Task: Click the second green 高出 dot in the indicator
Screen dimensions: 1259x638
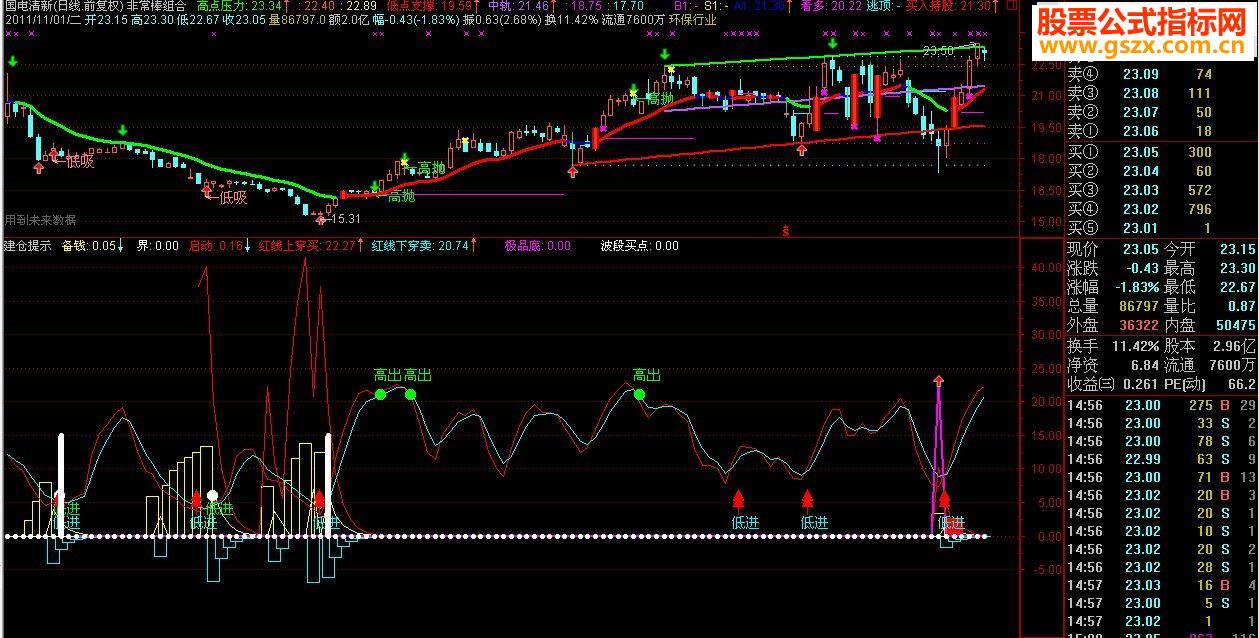Action: coord(410,395)
